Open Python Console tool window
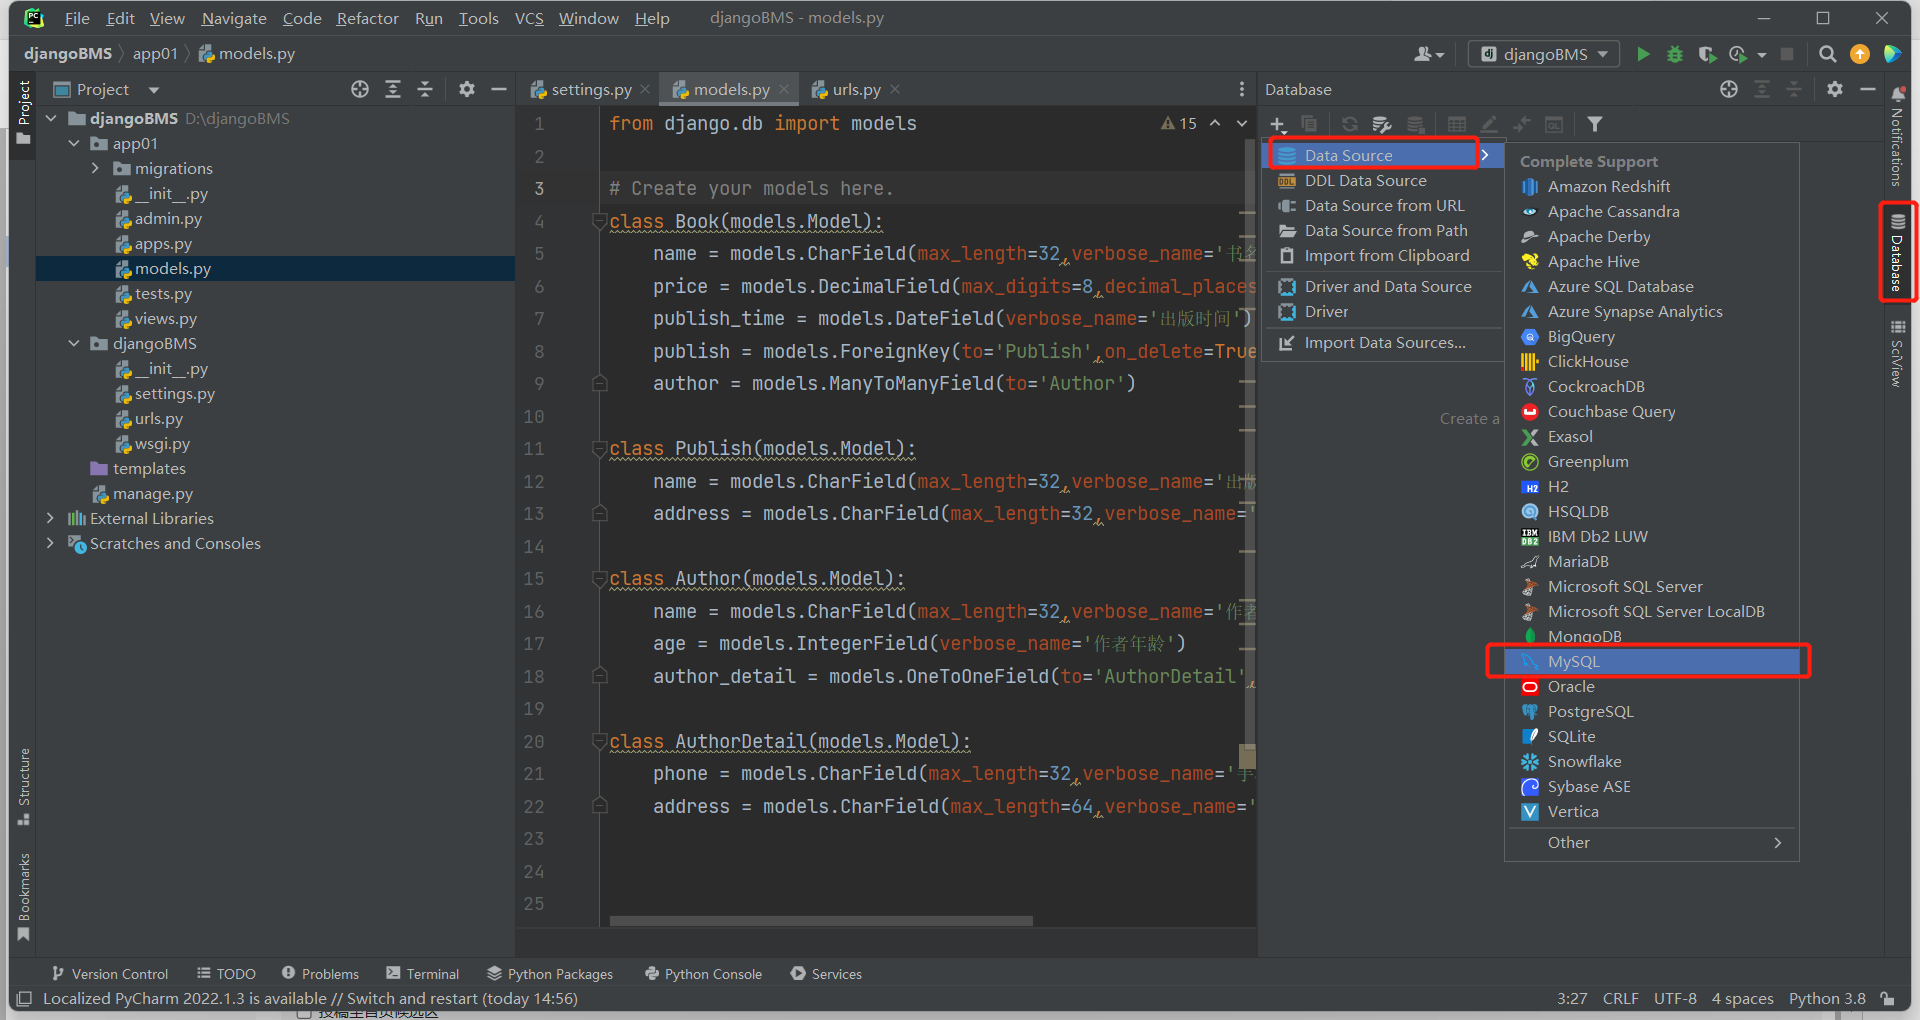 tap(703, 974)
